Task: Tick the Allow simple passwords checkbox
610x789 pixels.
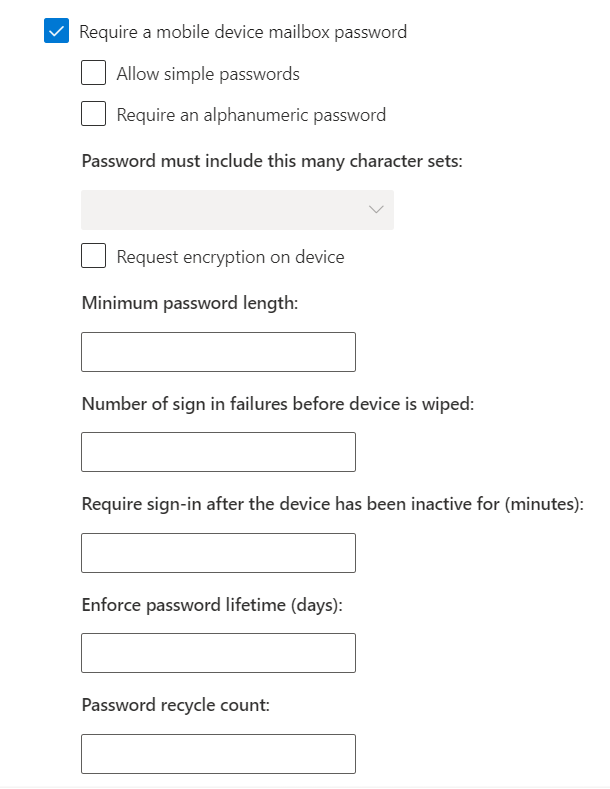Action: pos(94,73)
